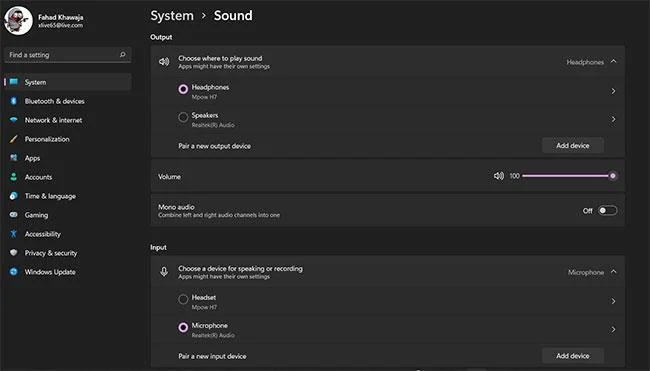Viewport: 650px width, 371px height.
Task: Open the Bluetooth & devices section
Action: pyautogui.click(x=68, y=101)
